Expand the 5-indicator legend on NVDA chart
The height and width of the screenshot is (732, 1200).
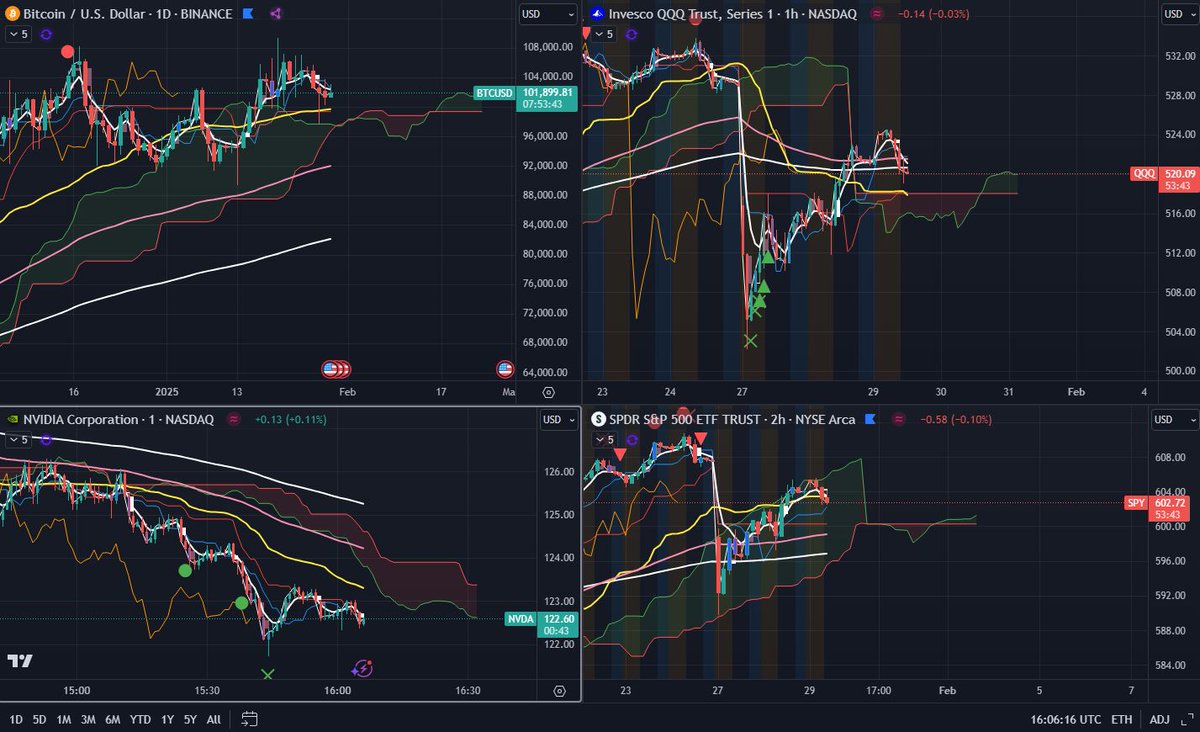click(18, 439)
